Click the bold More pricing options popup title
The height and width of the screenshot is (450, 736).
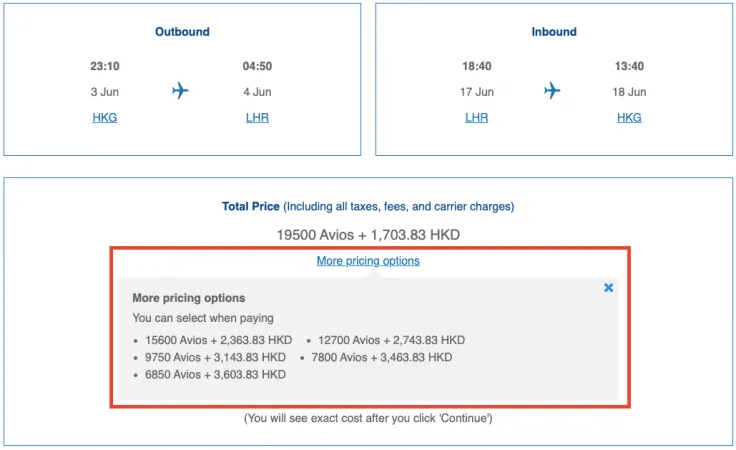[x=189, y=298]
